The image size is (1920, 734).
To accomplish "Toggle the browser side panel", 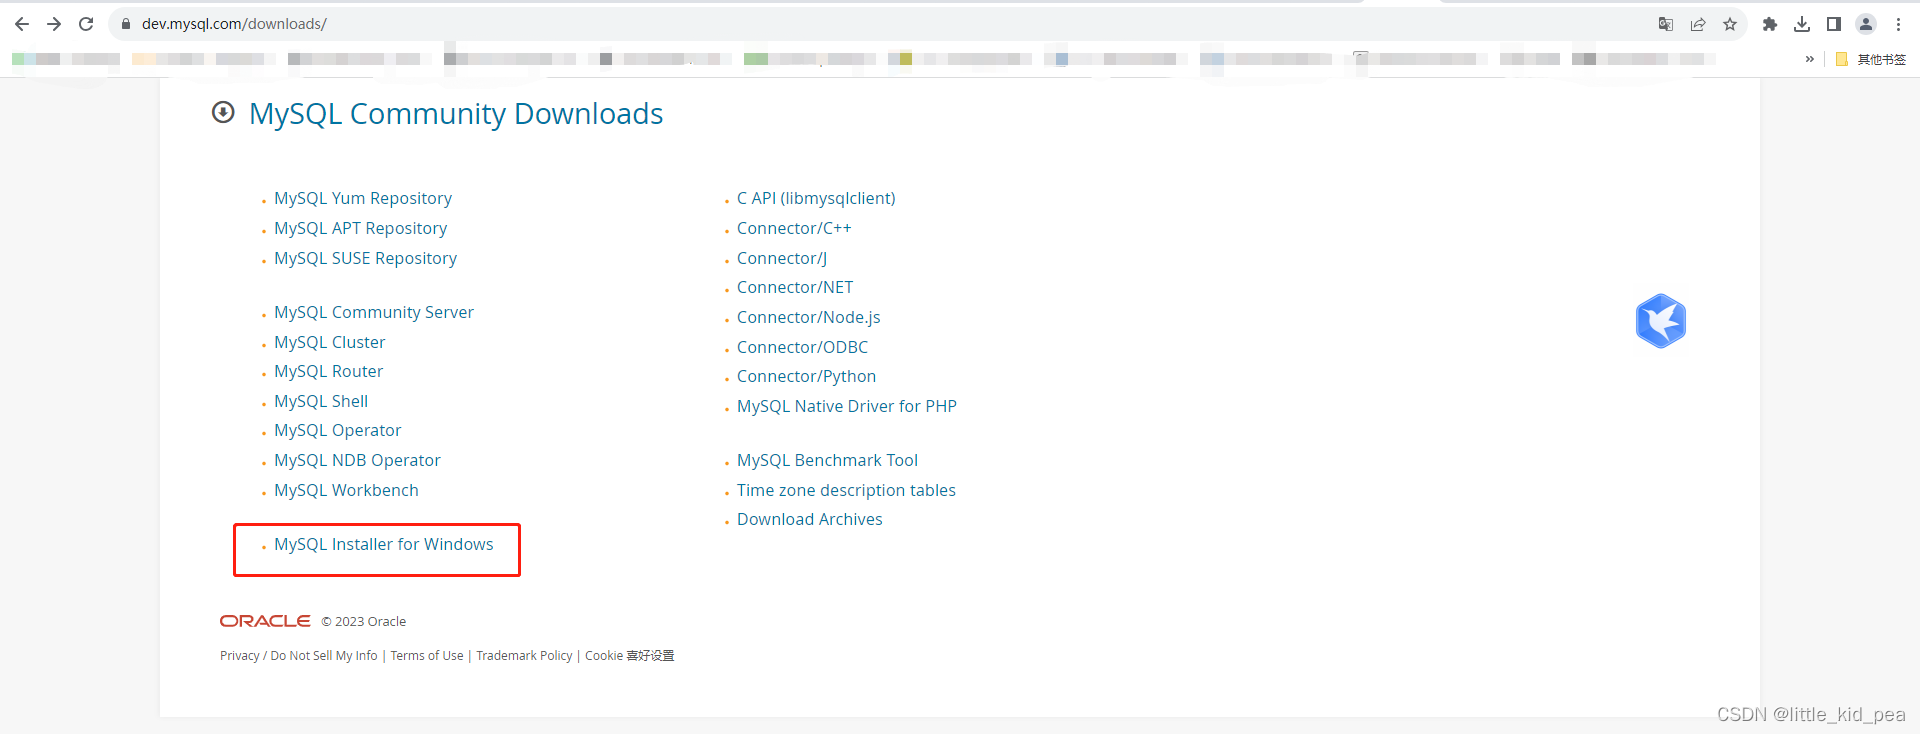I will pos(1834,24).
